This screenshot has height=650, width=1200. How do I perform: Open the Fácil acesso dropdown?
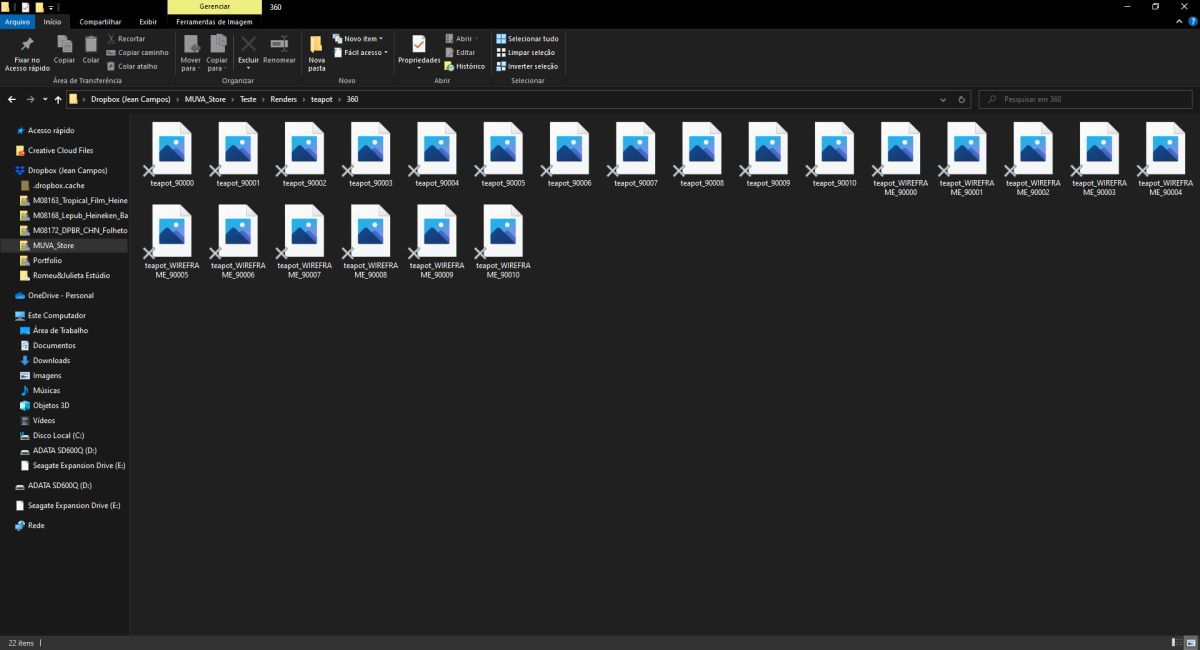[359, 52]
